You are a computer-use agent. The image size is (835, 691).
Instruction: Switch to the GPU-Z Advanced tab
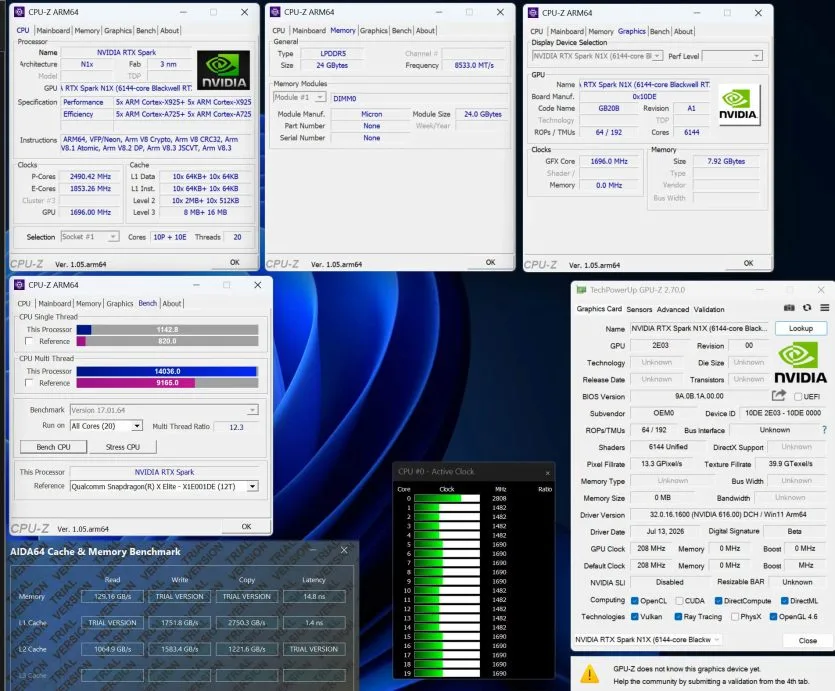pyautogui.click(x=673, y=309)
